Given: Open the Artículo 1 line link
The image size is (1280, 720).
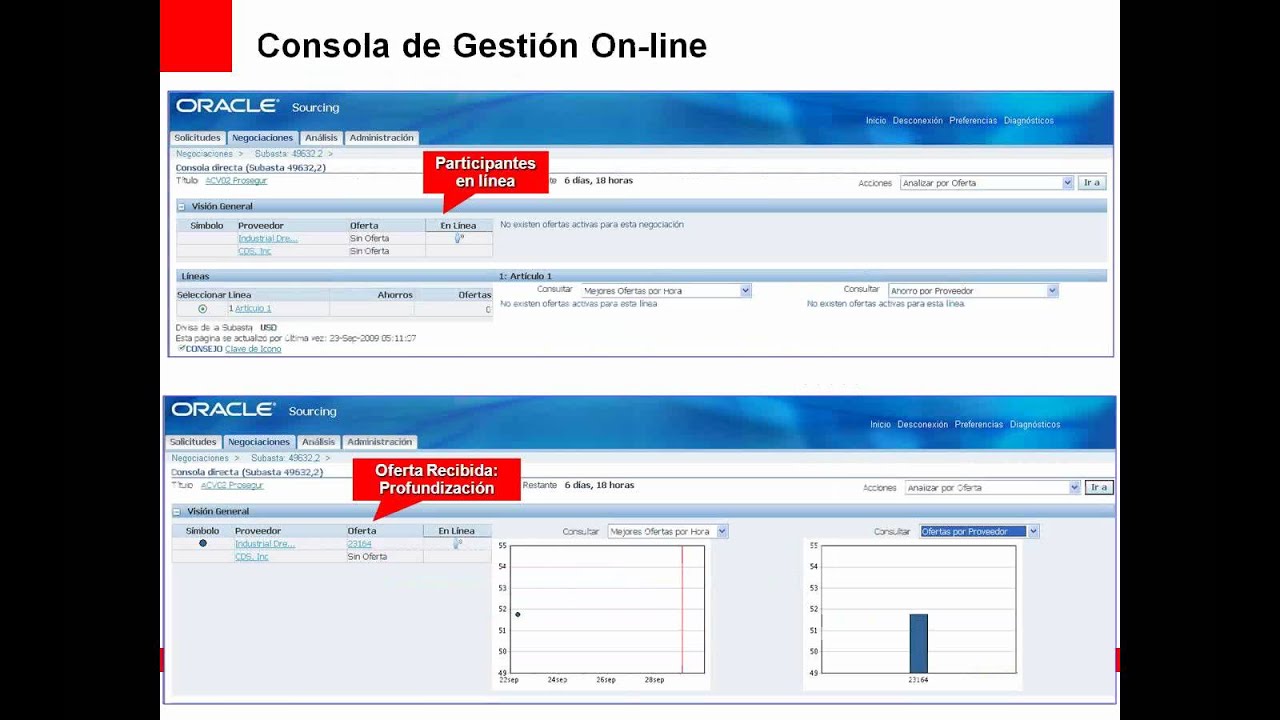Looking at the screenshot, I should tap(253, 309).
